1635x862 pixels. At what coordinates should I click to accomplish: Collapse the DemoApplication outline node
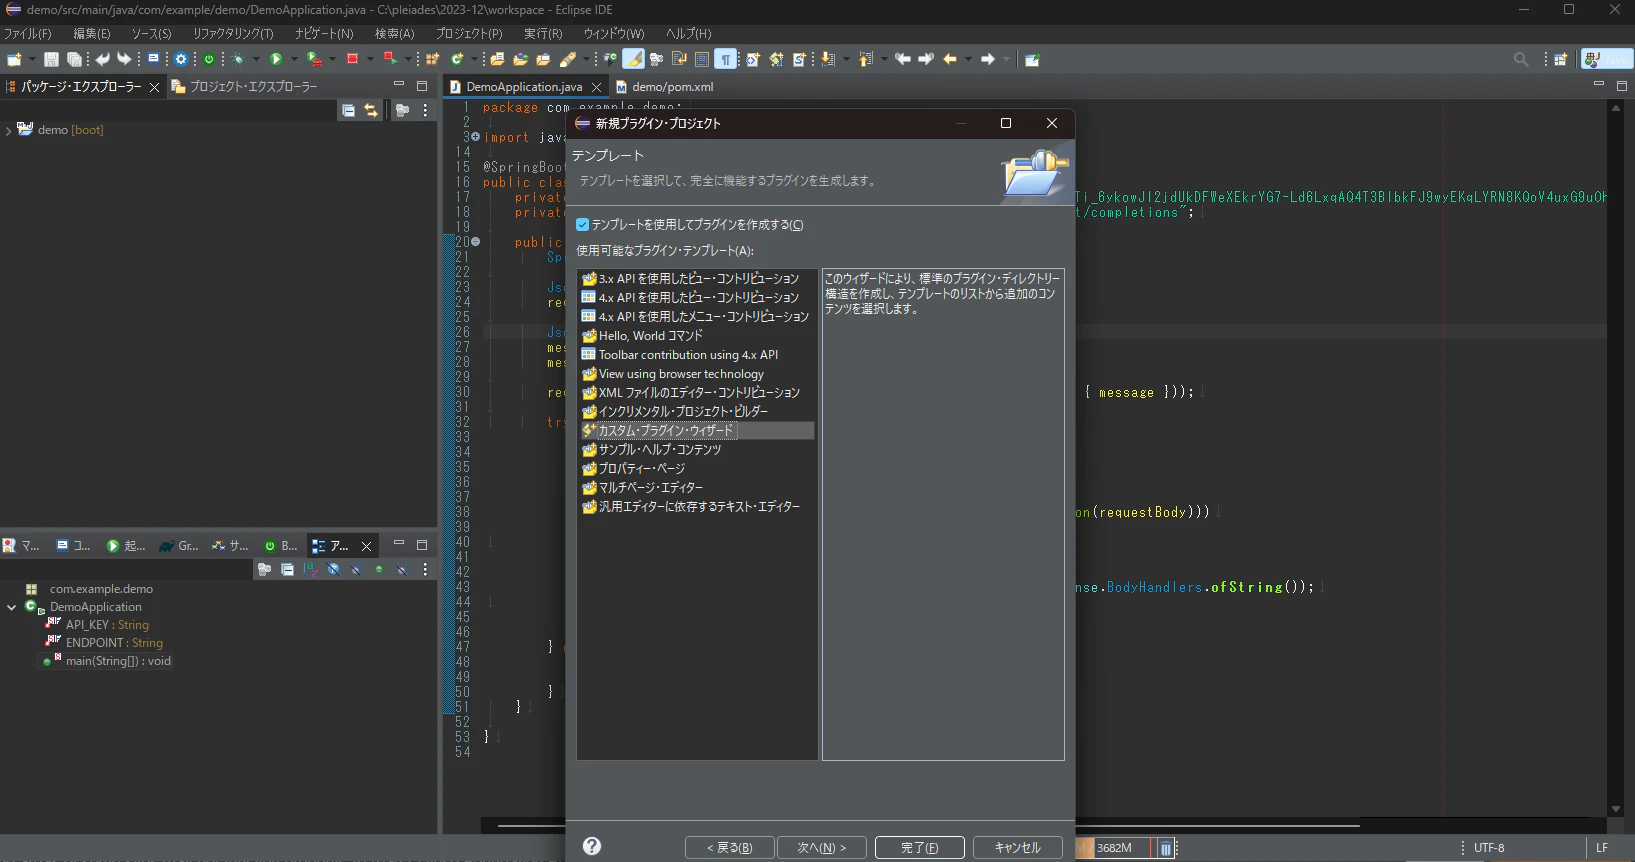(11, 607)
